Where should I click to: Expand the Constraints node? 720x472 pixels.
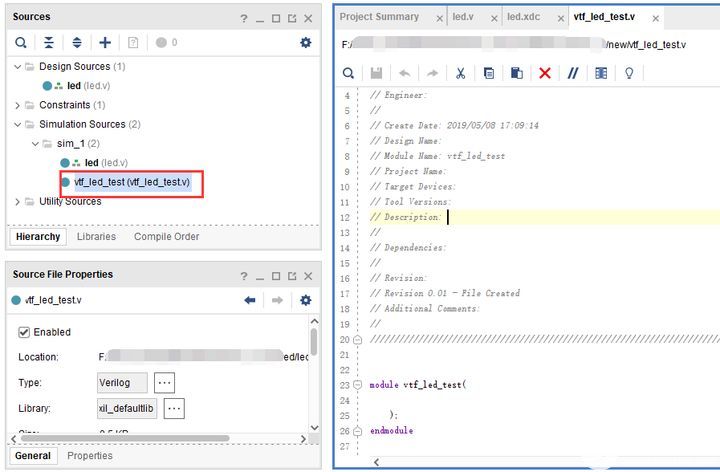pyautogui.click(x=17, y=106)
